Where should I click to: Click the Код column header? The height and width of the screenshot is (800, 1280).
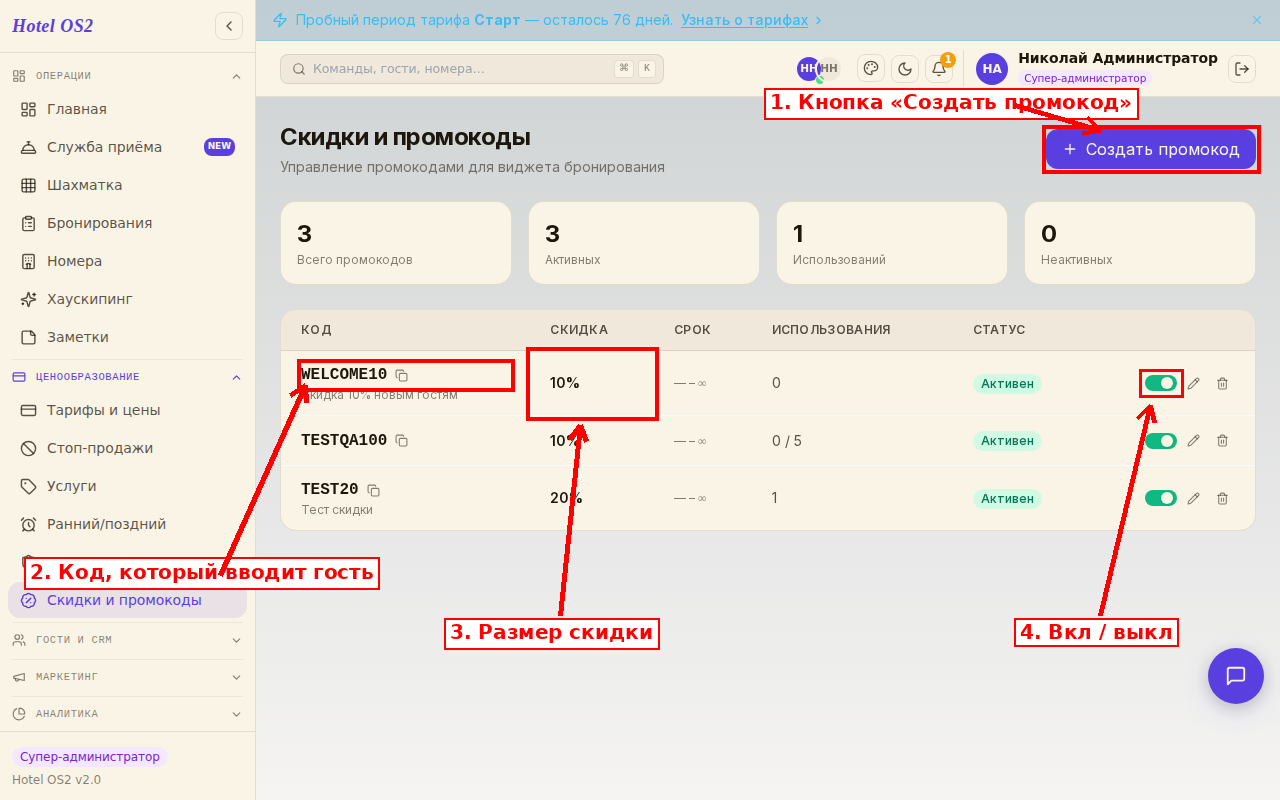pos(316,330)
